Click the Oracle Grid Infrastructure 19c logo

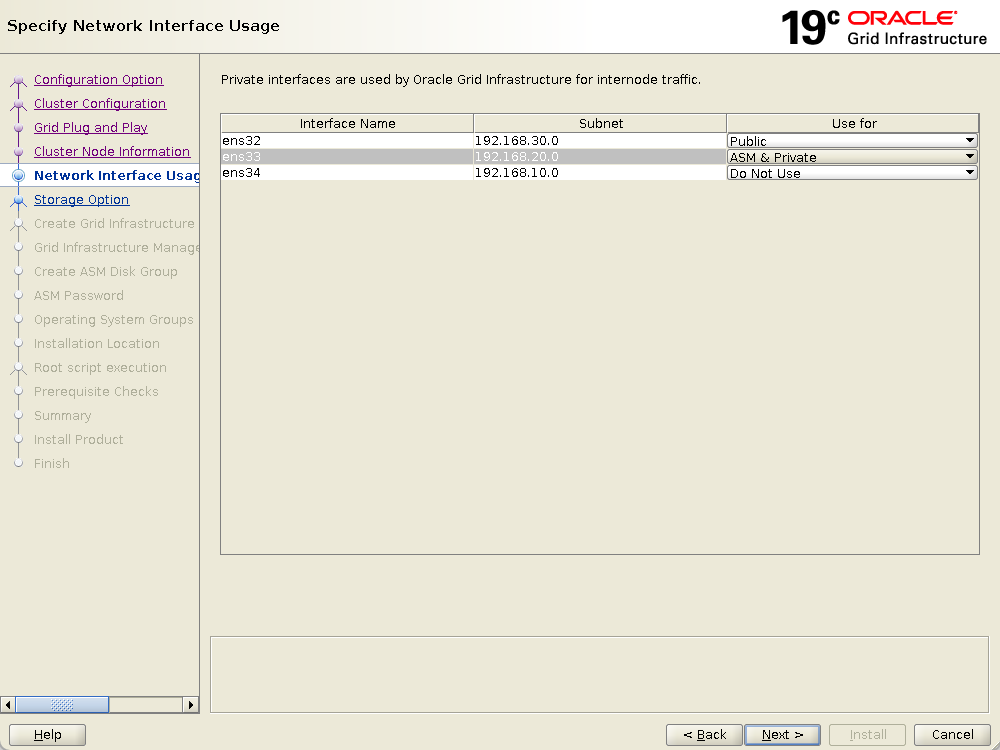884,27
